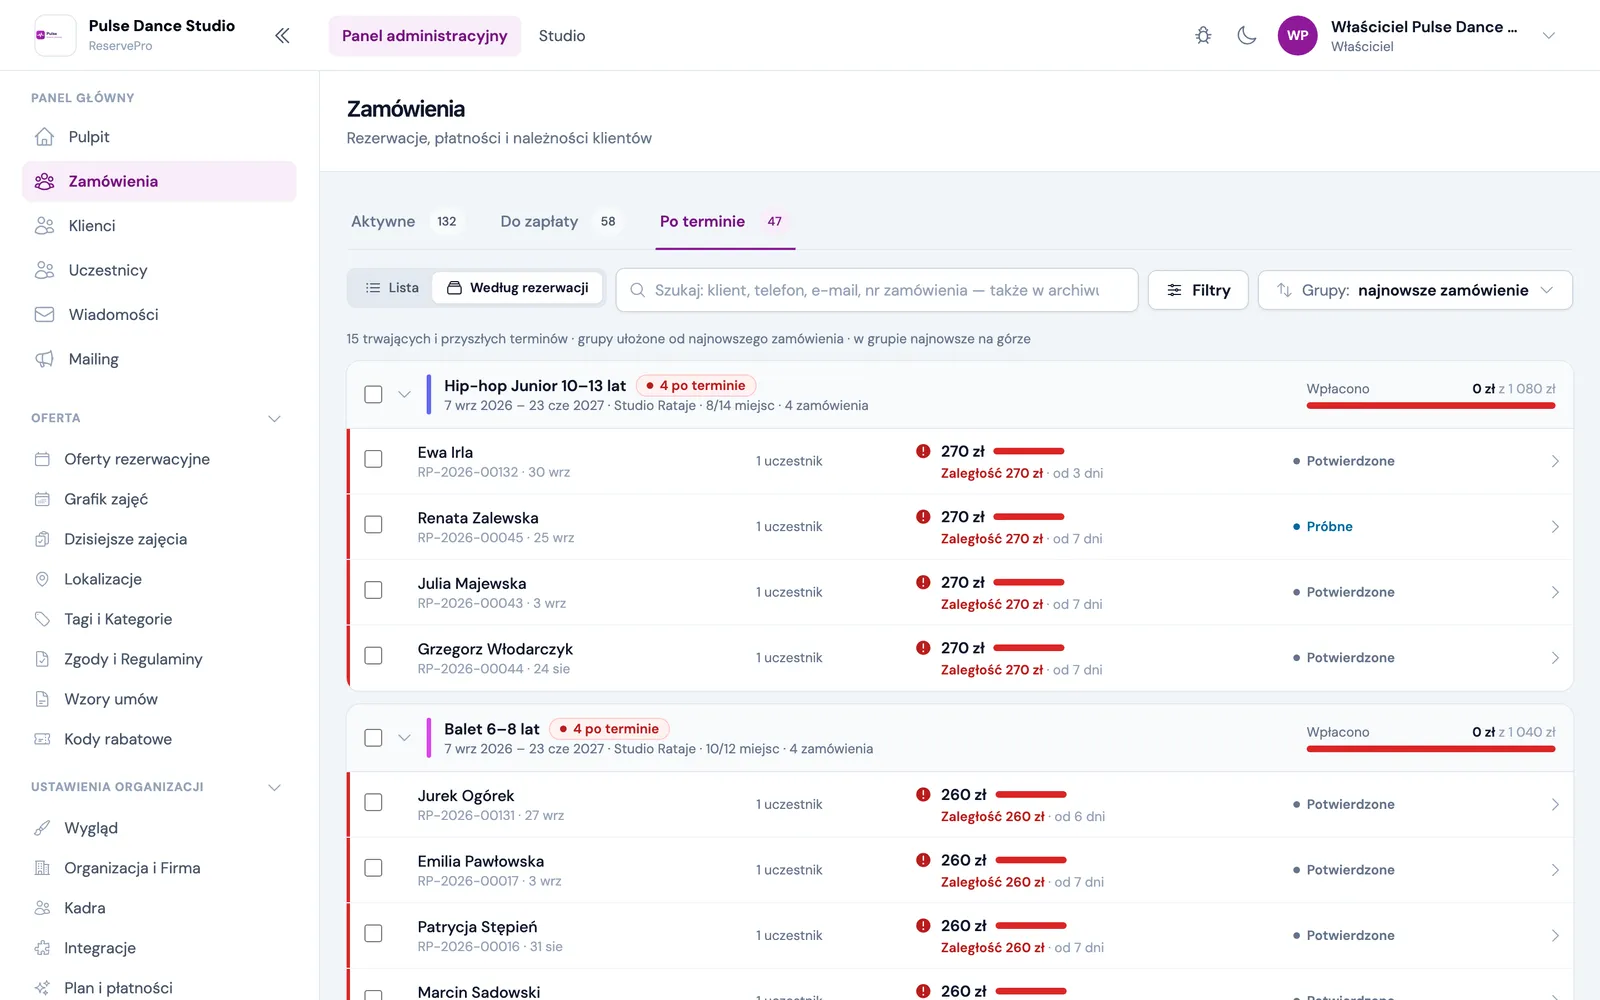Open Emilia Pawłowska order details arrow

(1555, 870)
